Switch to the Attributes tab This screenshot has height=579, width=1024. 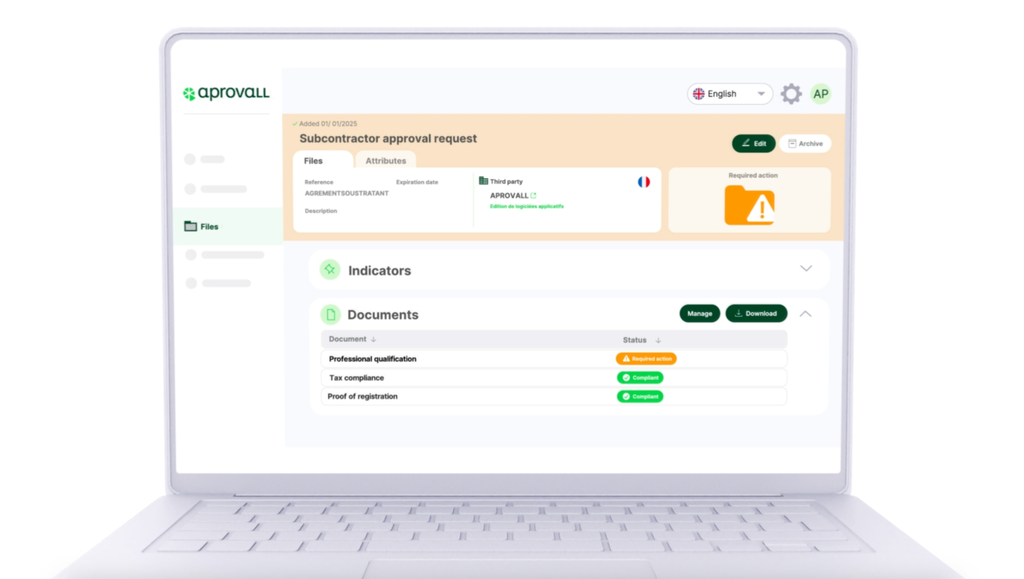pyautogui.click(x=385, y=161)
